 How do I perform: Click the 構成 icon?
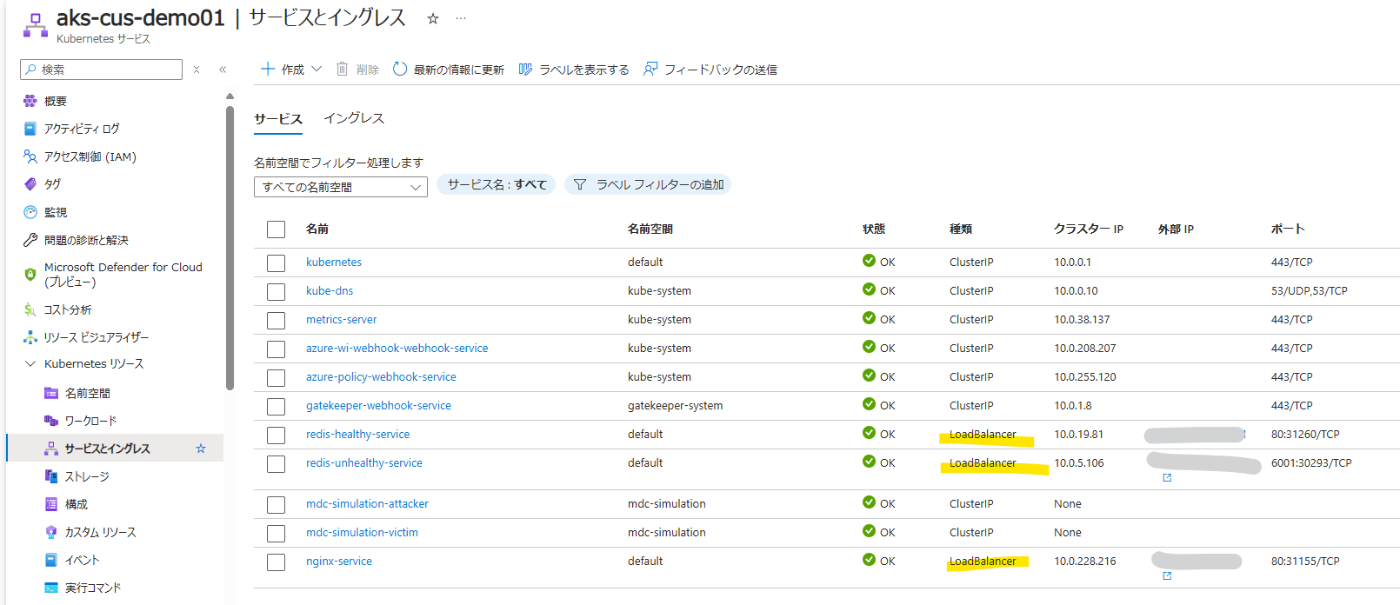pos(51,504)
